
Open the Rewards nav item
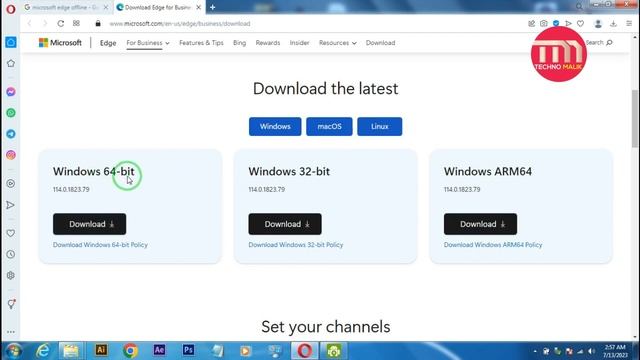tap(268, 43)
